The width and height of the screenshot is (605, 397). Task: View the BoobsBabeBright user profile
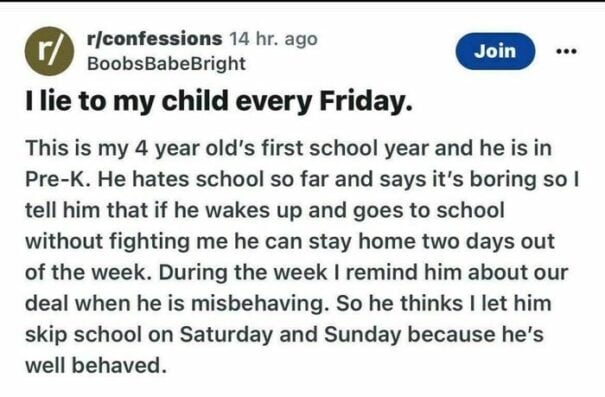click(x=166, y=64)
